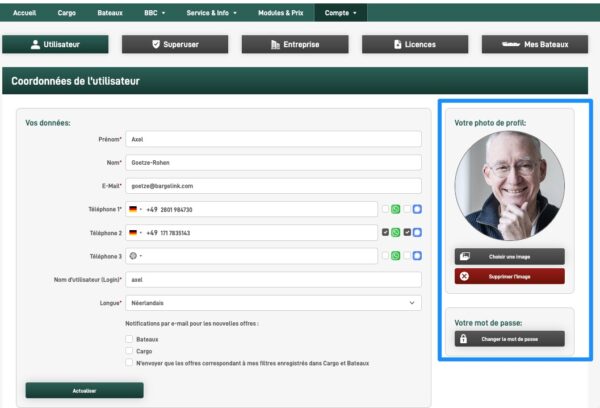Open the Téléphone 3 globe country selector
The width and height of the screenshot is (600, 408).
[x=135, y=256]
